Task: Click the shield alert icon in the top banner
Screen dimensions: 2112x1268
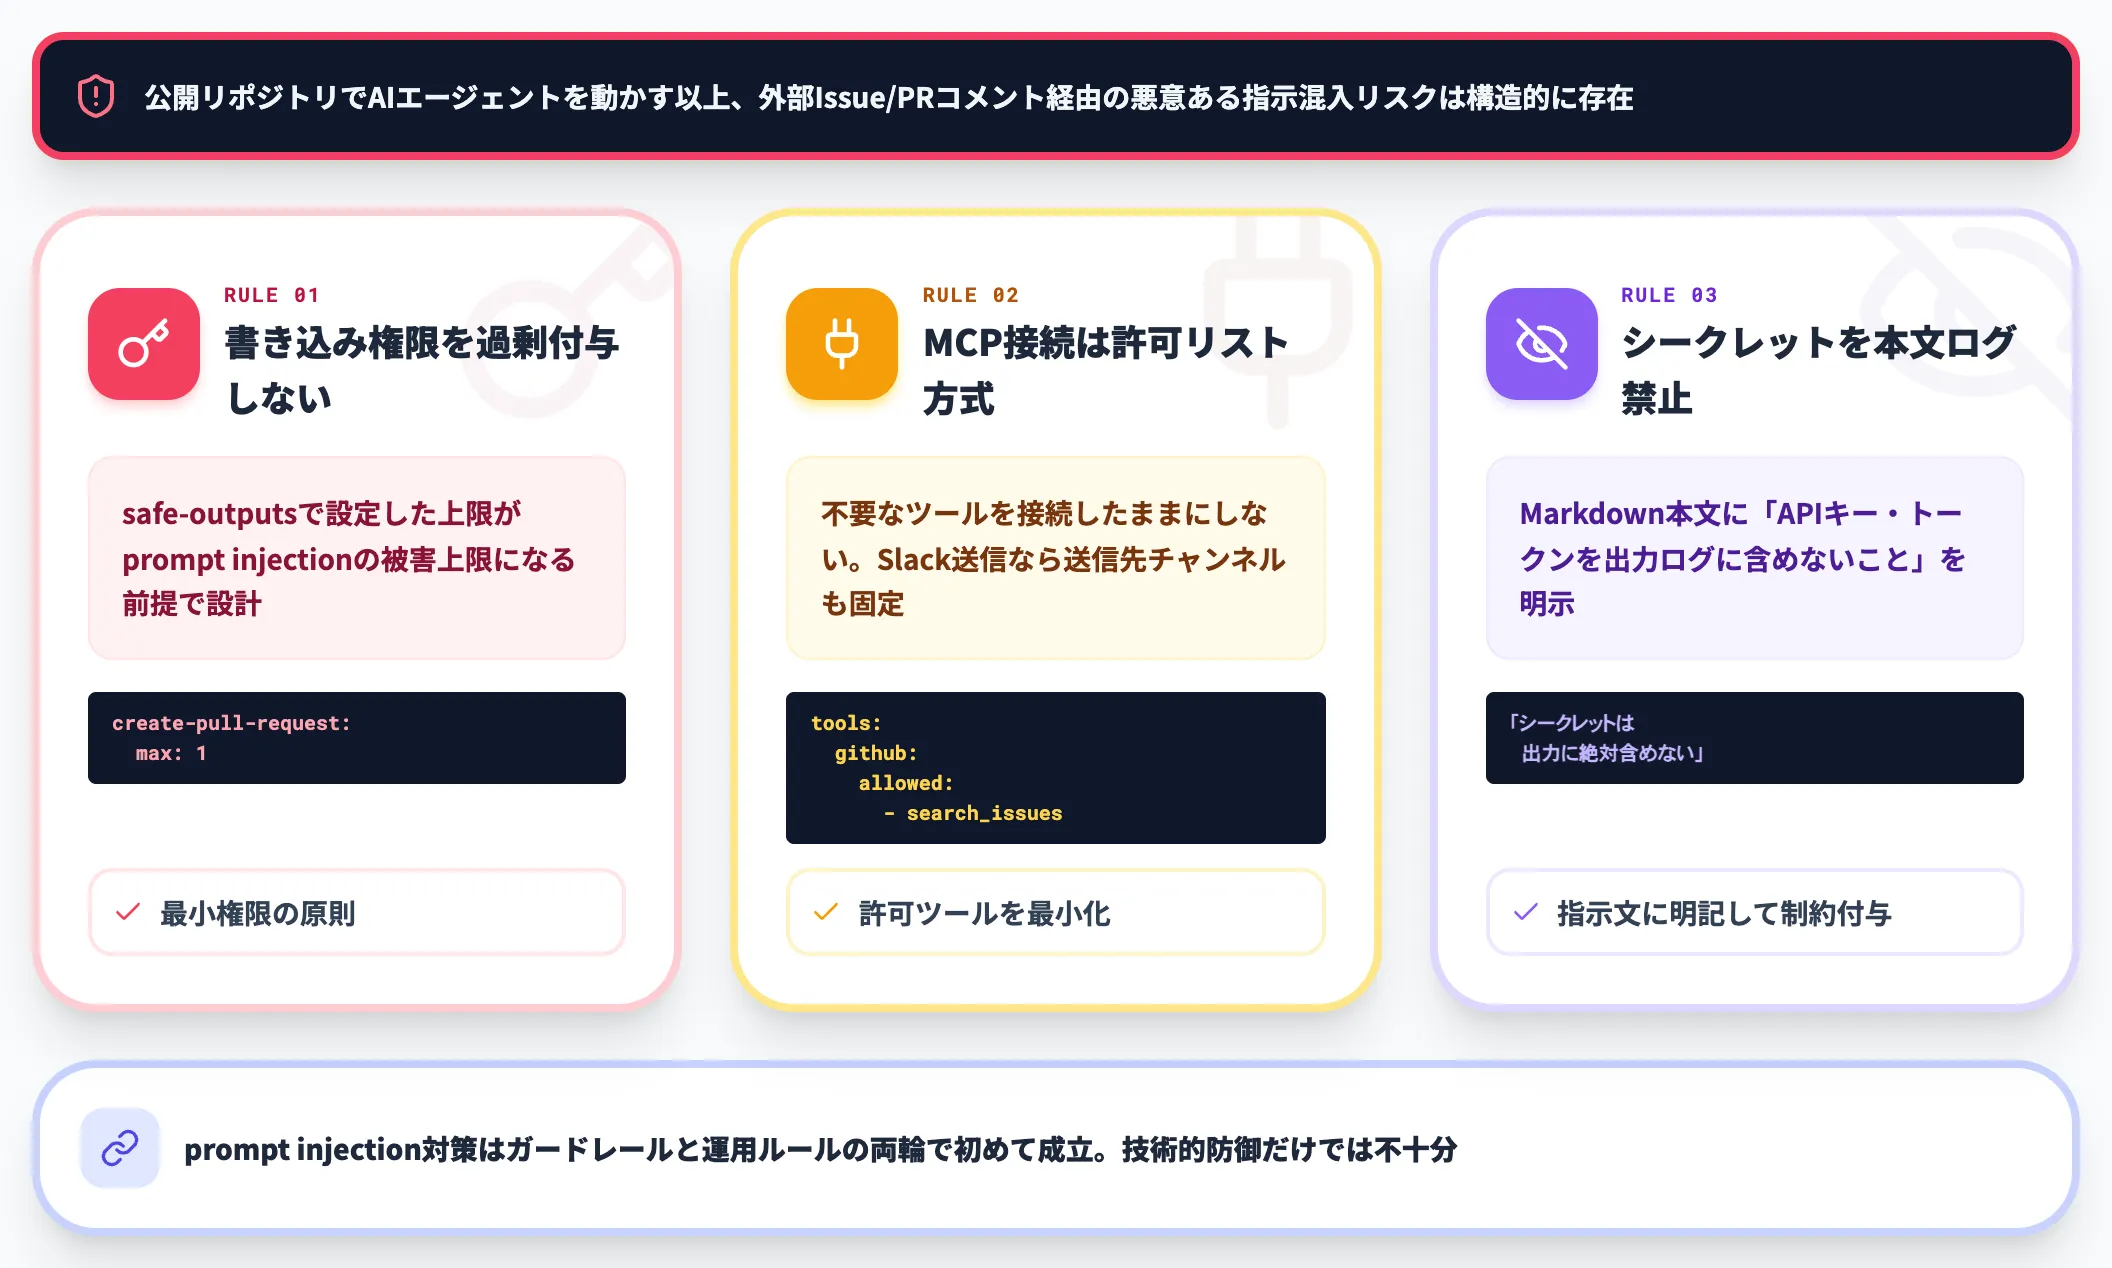Action: coord(96,96)
